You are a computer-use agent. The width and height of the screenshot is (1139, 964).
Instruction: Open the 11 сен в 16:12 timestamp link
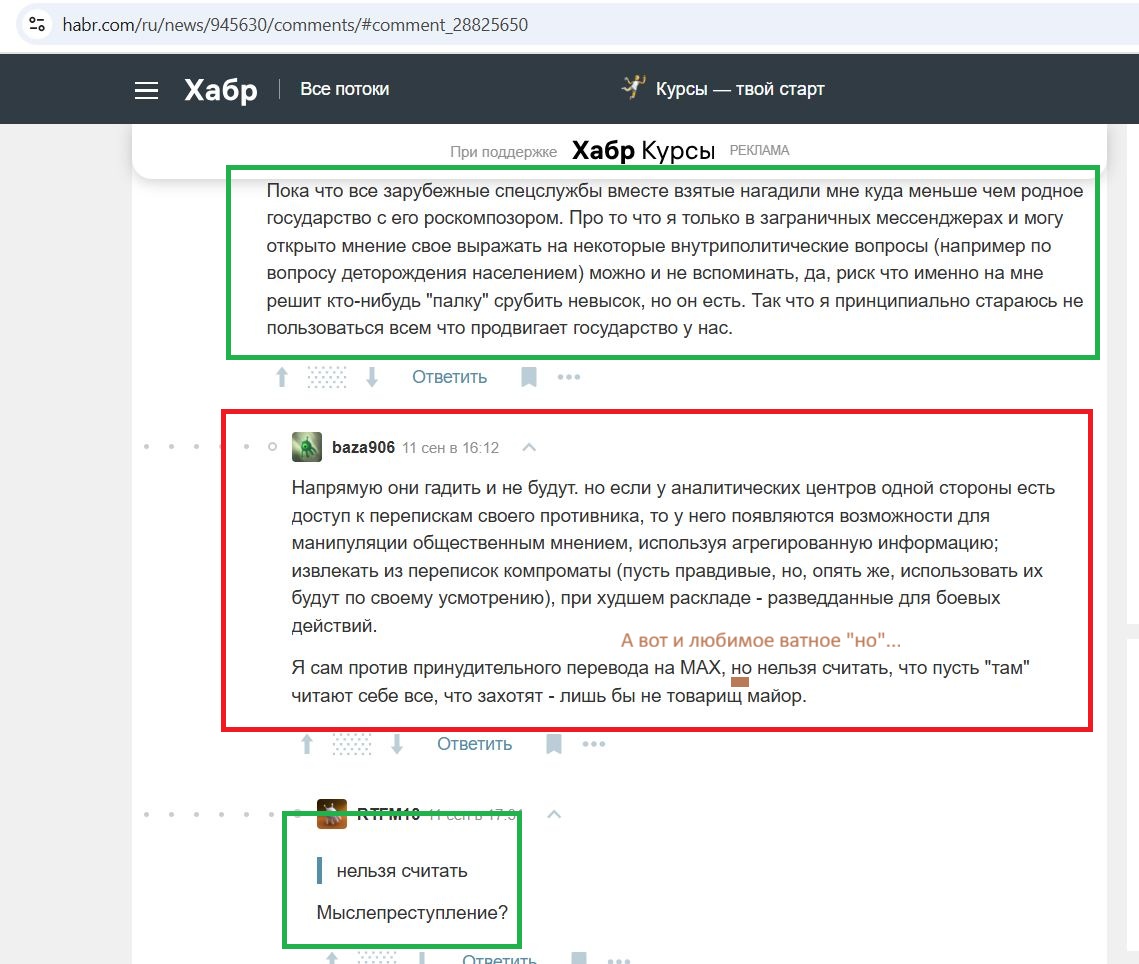(x=450, y=448)
